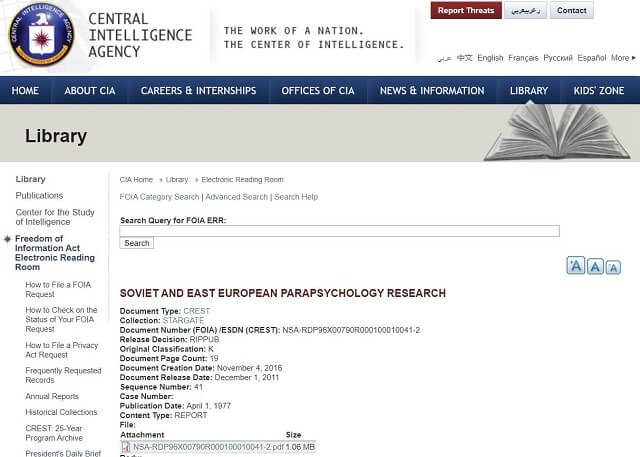Image resolution: width=640 pixels, height=457 pixels.
Task: Open Historical Collections link
Action: tap(61, 412)
